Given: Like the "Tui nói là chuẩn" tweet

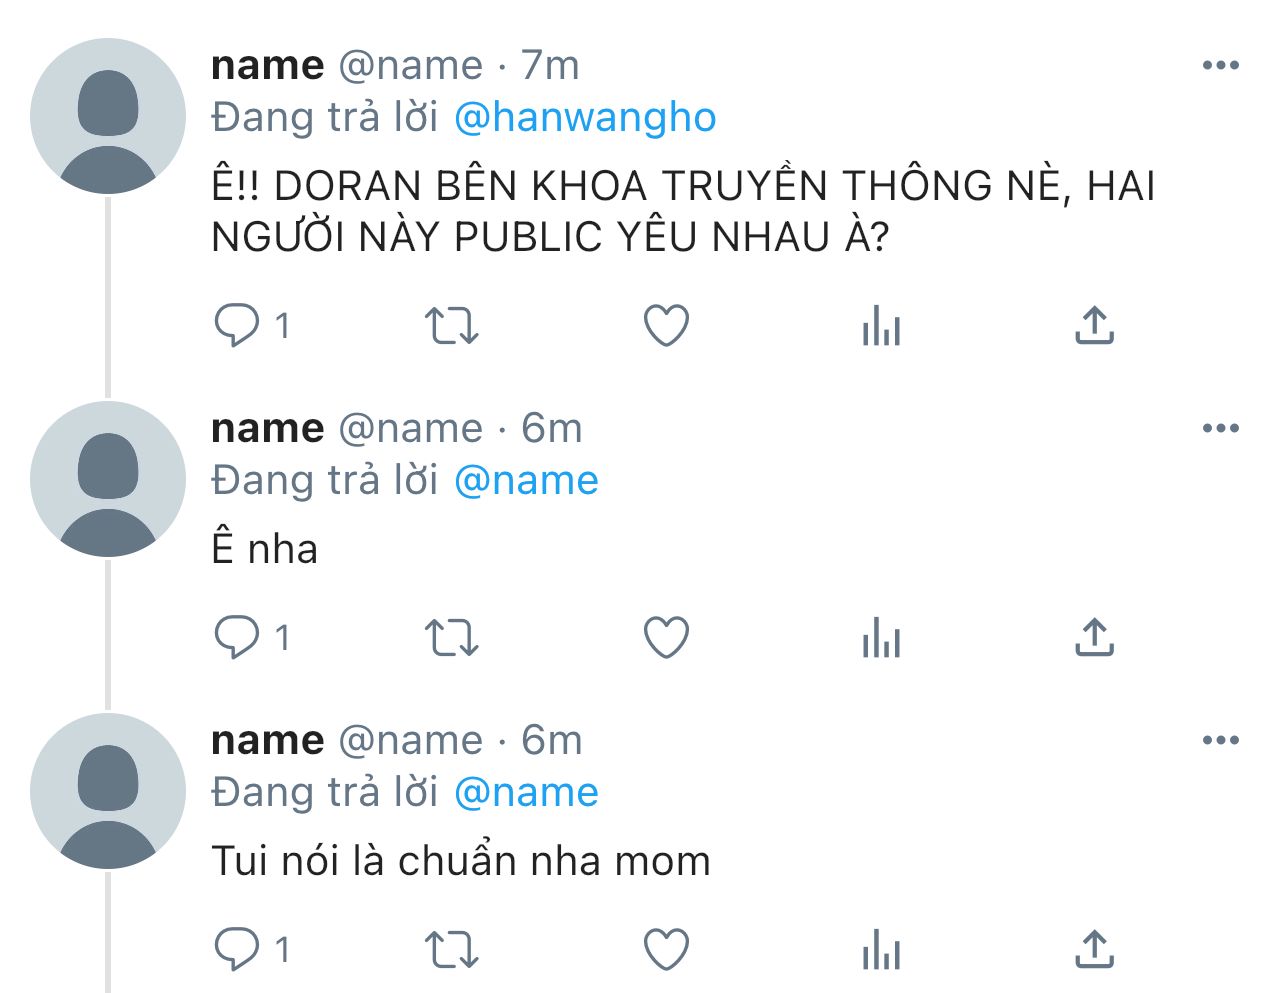Looking at the screenshot, I should [666, 950].
